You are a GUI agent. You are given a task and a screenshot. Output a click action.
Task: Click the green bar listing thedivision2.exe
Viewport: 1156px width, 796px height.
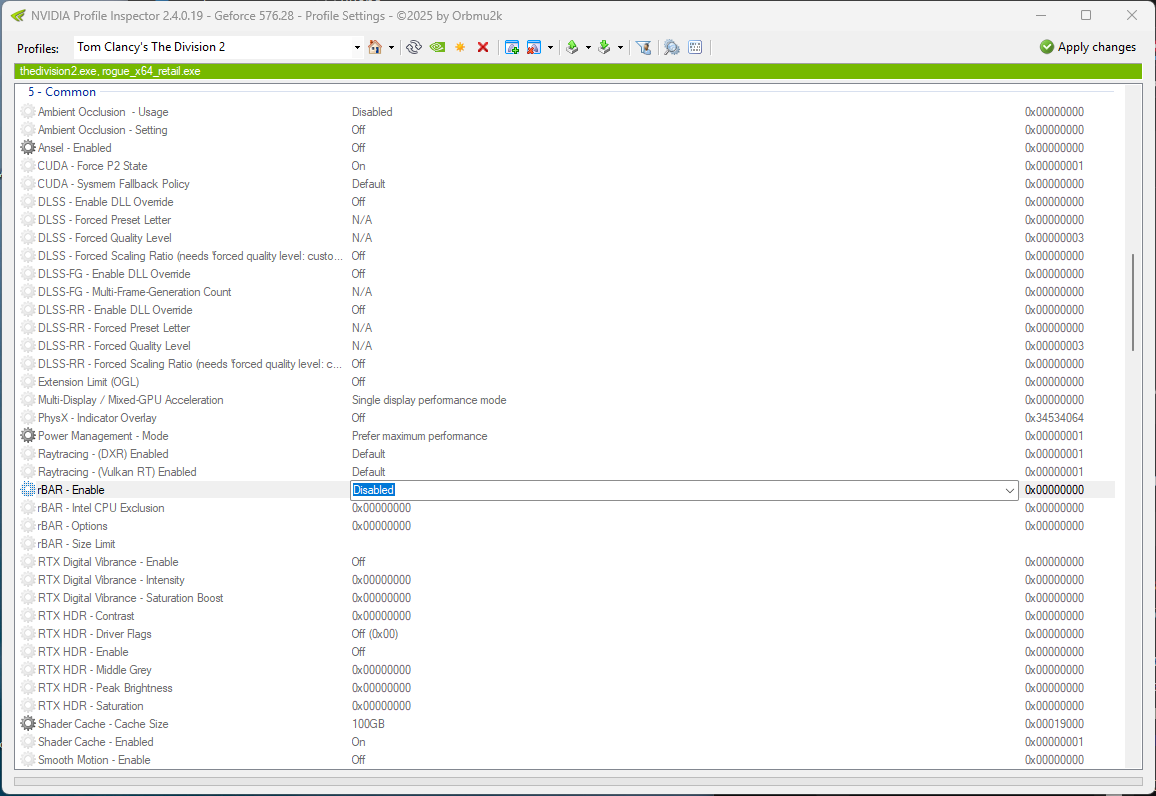click(x=577, y=71)
